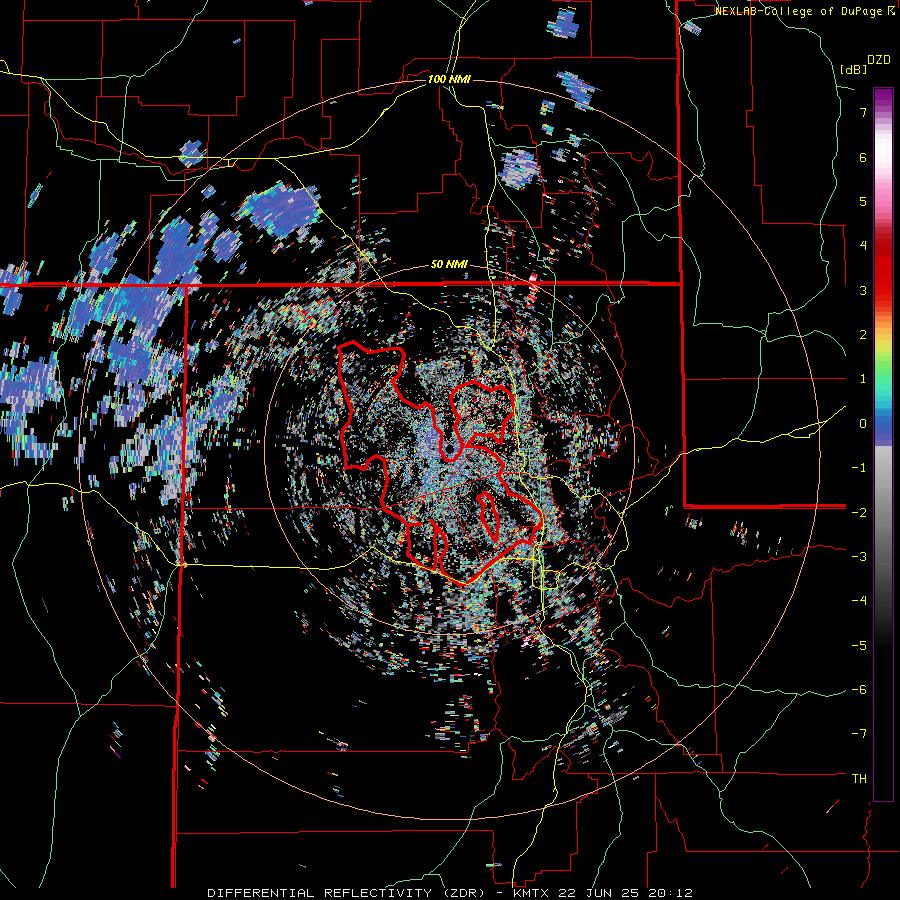Click the "[dB]" units label
The width and height of the screenshot is (900, 900).
854,69
